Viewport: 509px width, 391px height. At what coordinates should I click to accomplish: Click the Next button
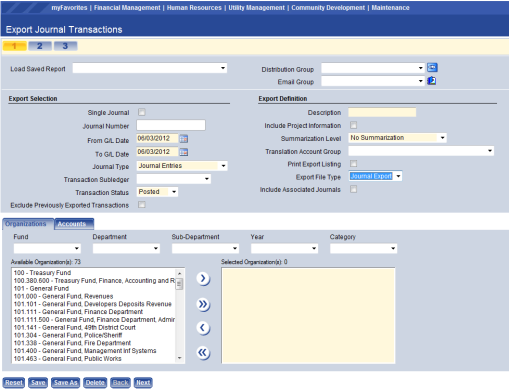[x=143, y=383]
